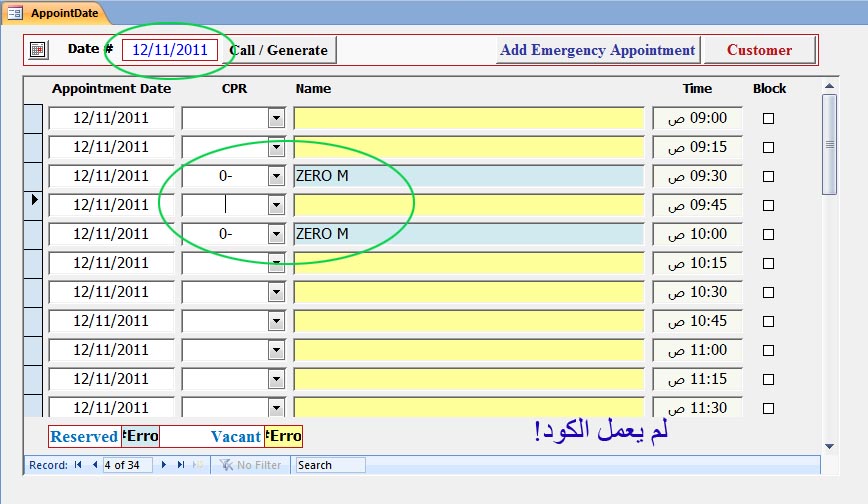Select the 09:45 row record selector
The height and width of the screenshot is (504, 868).
pos(33,204)
